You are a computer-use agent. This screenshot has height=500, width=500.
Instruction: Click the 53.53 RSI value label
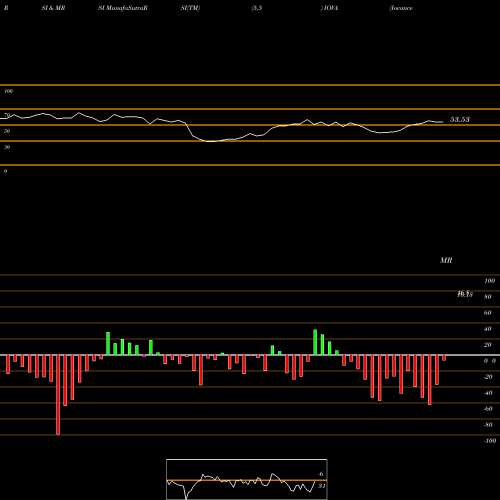(460, 119)
